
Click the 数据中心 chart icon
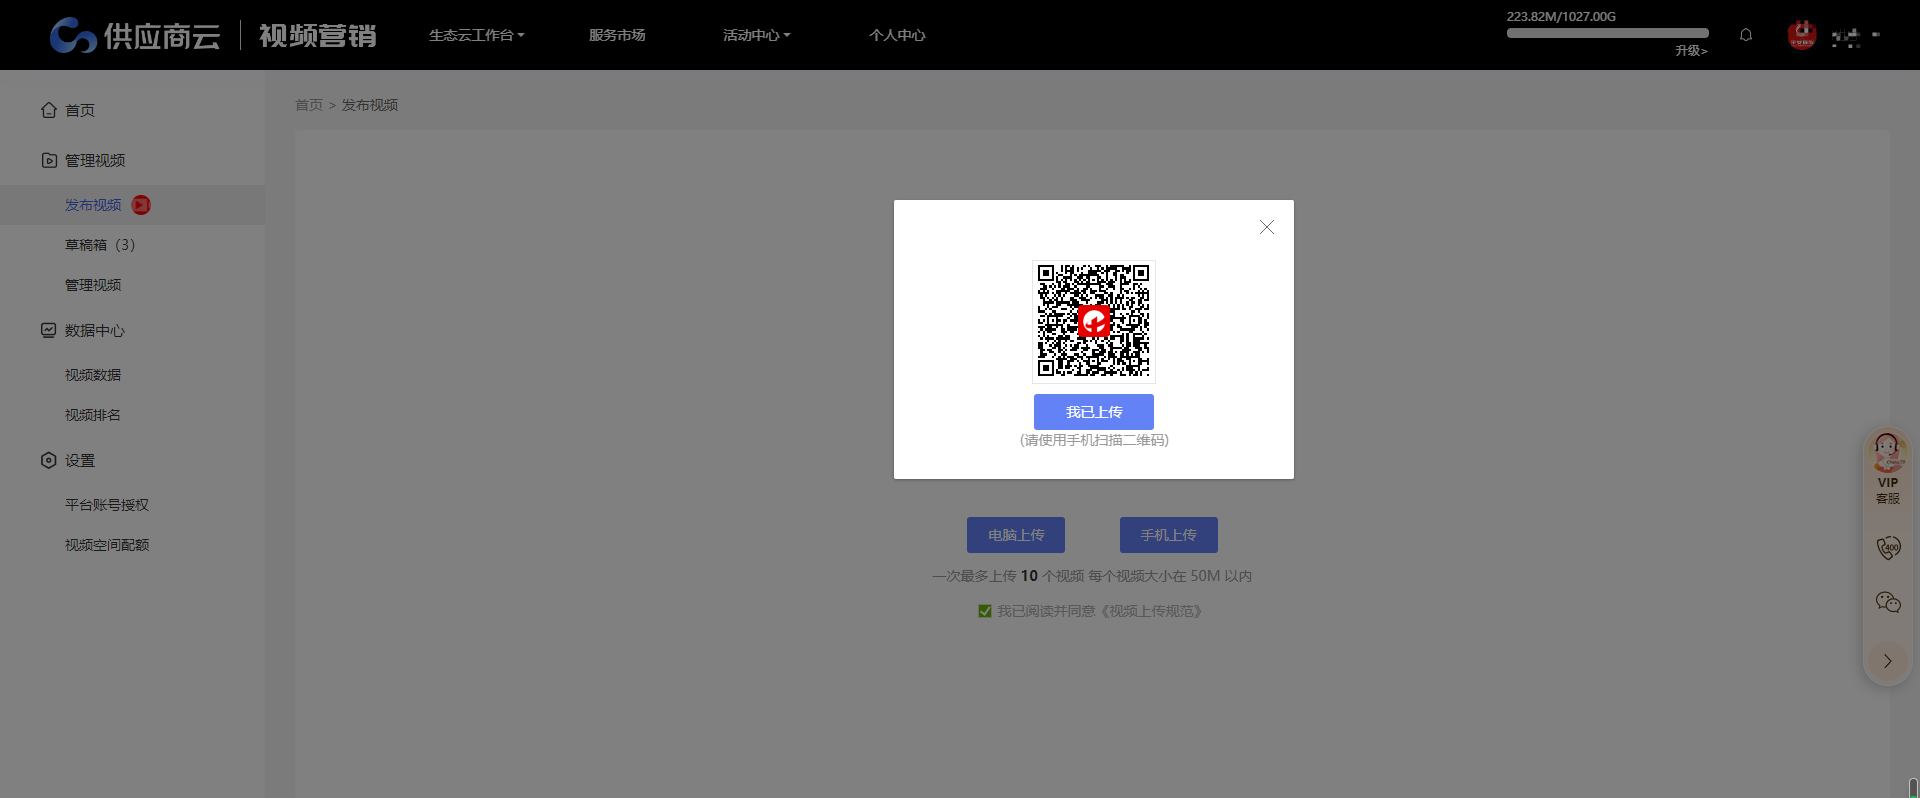(x=48, y=330)
